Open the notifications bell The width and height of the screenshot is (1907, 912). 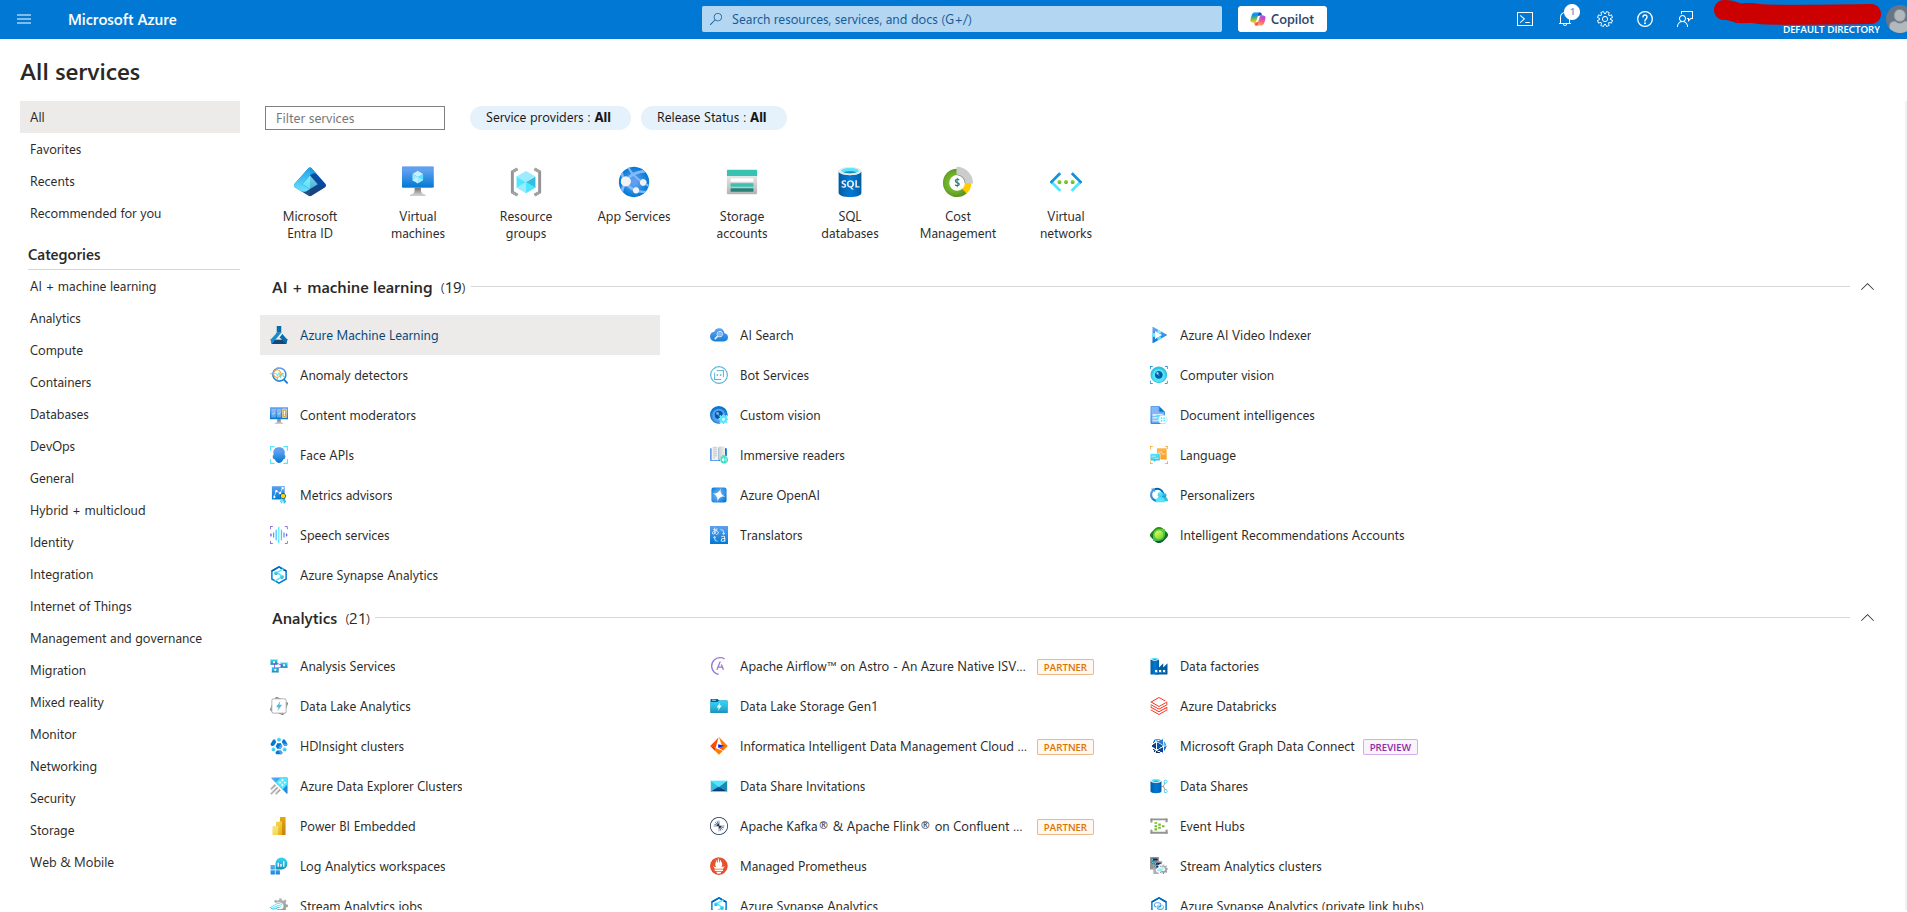[x=1565, y=19]
